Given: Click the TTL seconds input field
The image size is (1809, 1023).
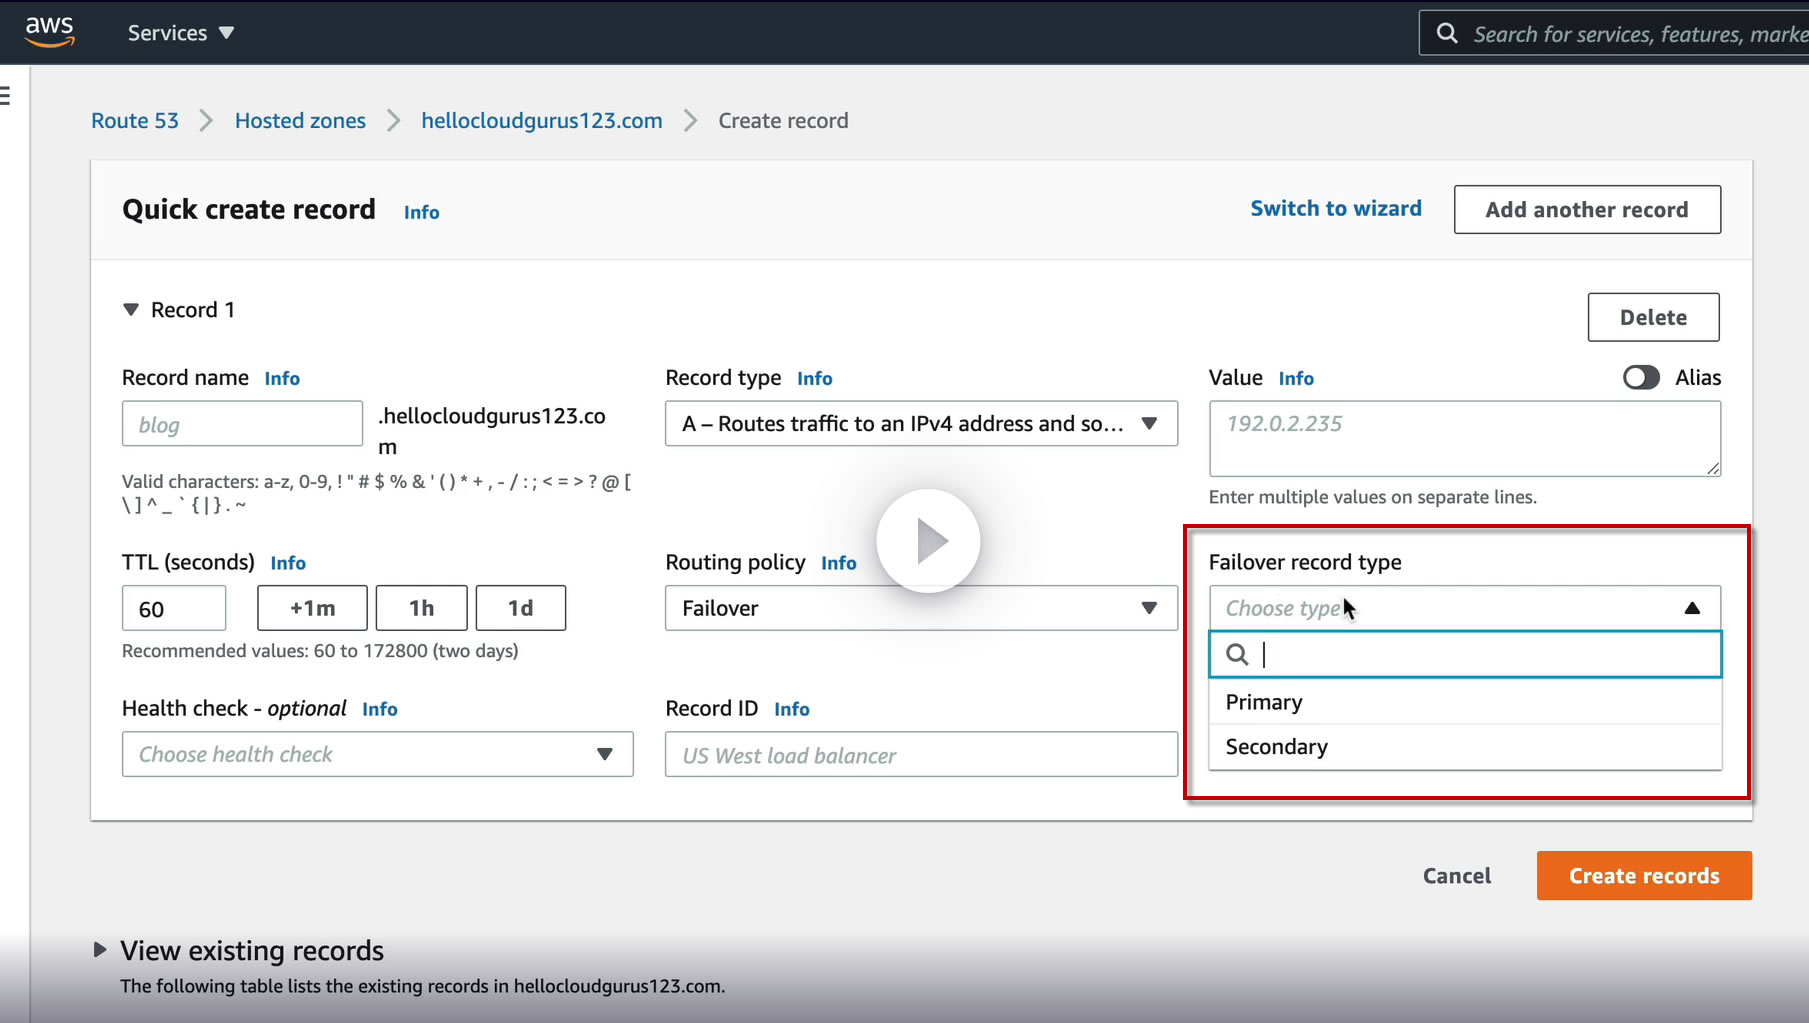Looking at the screenshot, I should [174, 608].
